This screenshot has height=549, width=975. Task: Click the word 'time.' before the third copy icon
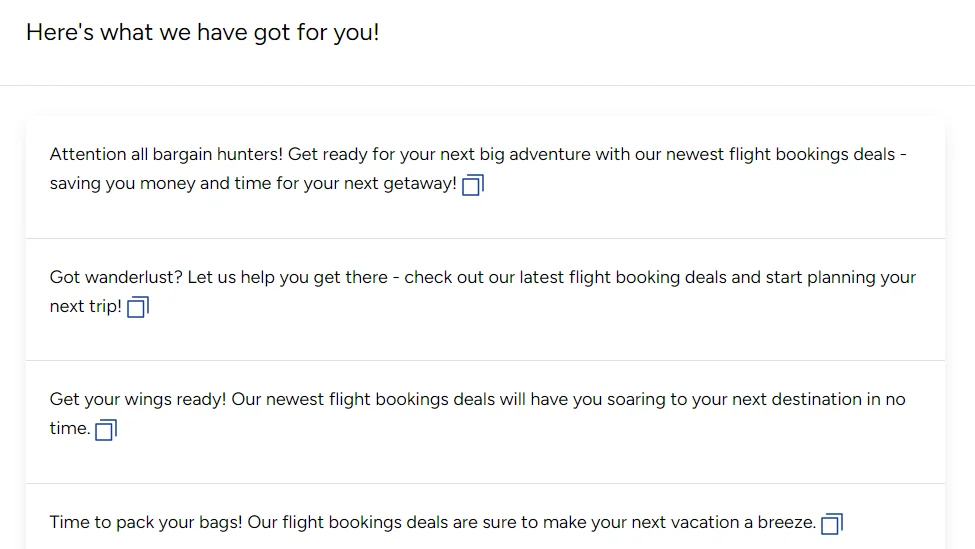pos(70,428)
